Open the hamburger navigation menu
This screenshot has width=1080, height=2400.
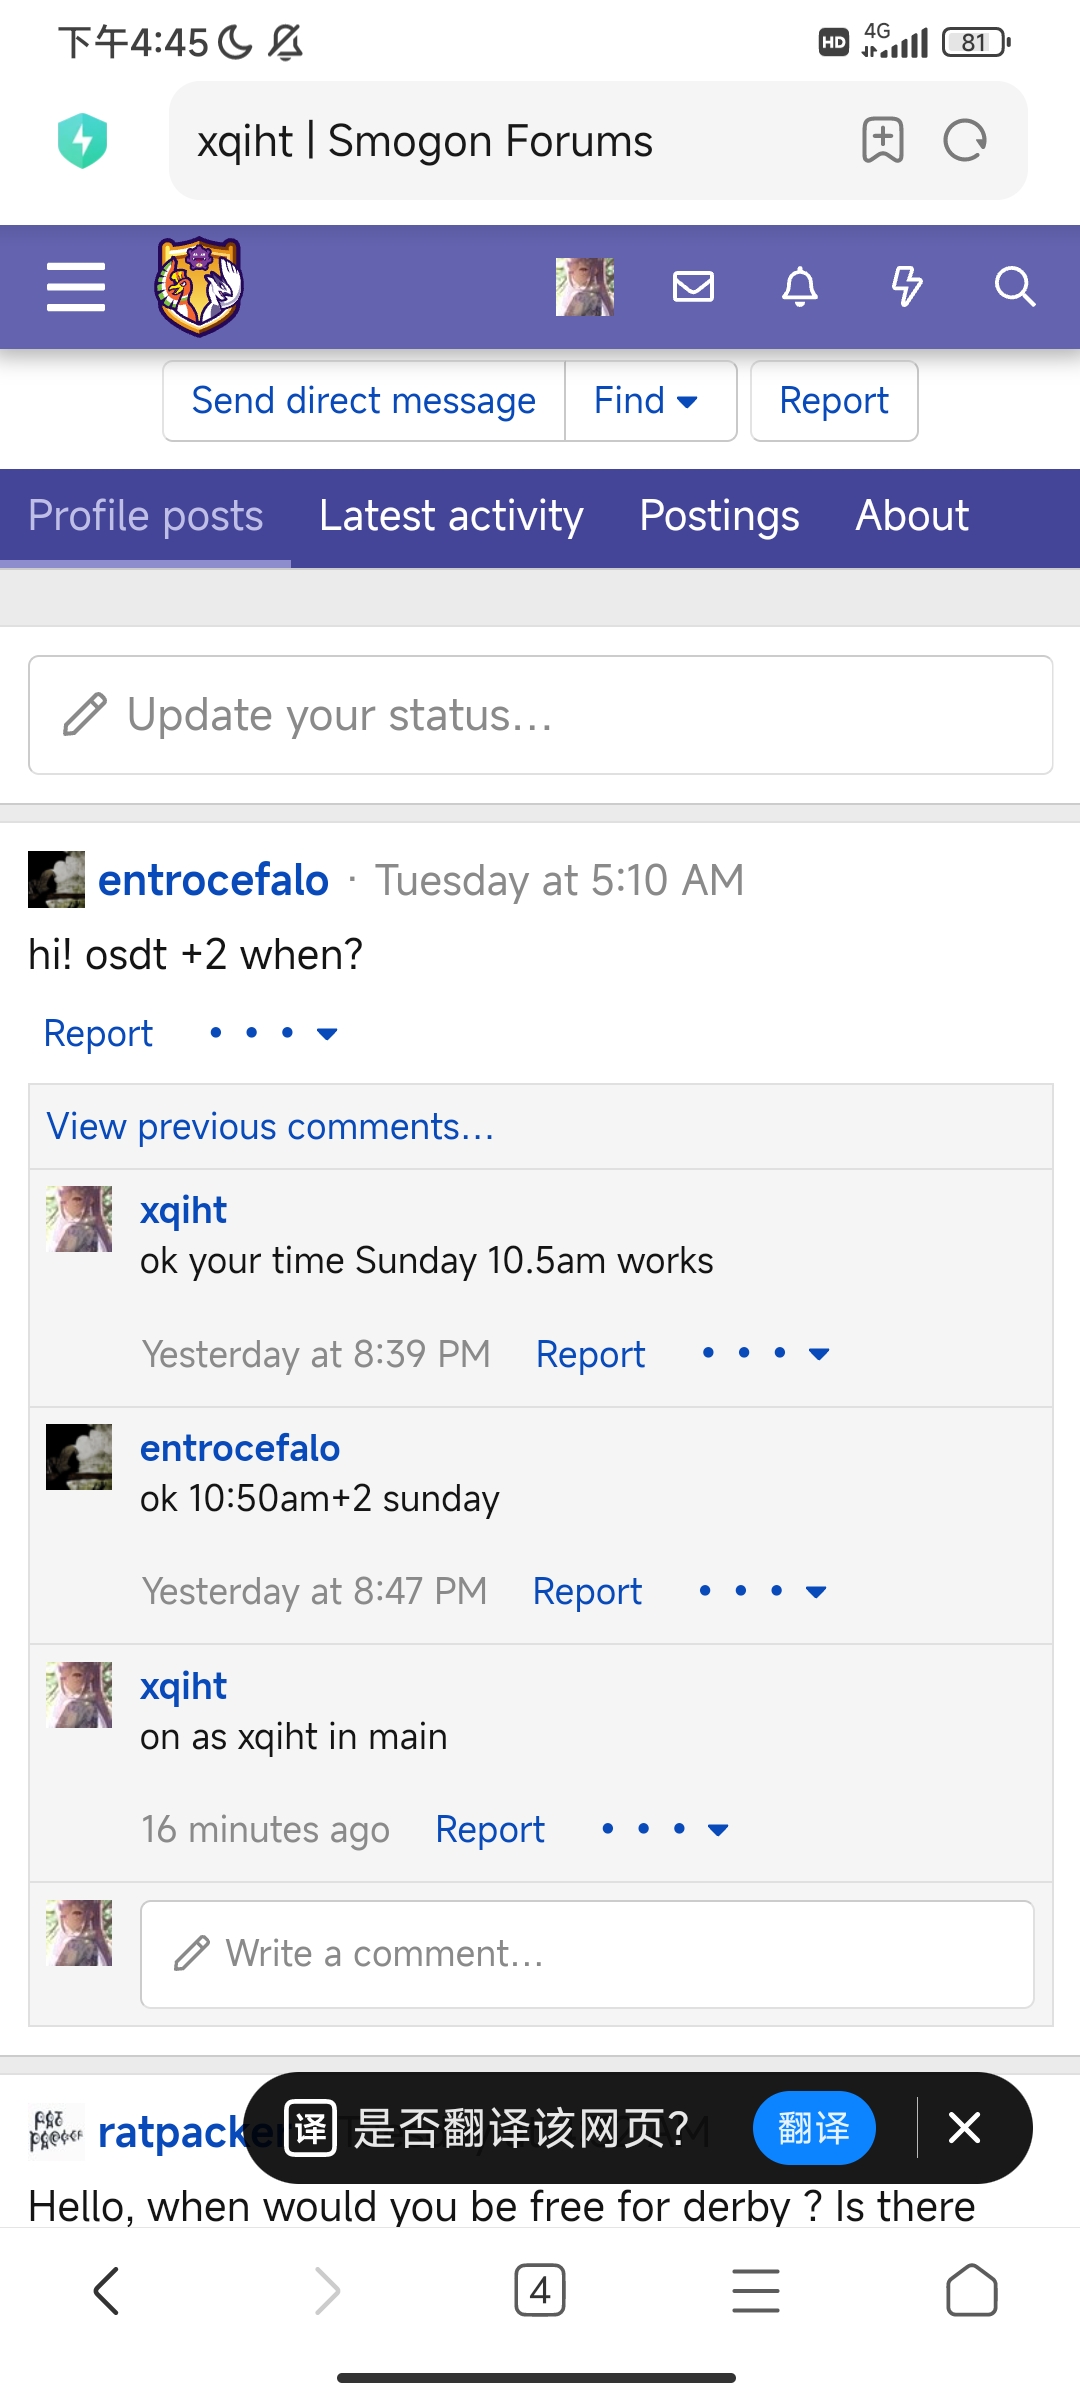point(76,287)
